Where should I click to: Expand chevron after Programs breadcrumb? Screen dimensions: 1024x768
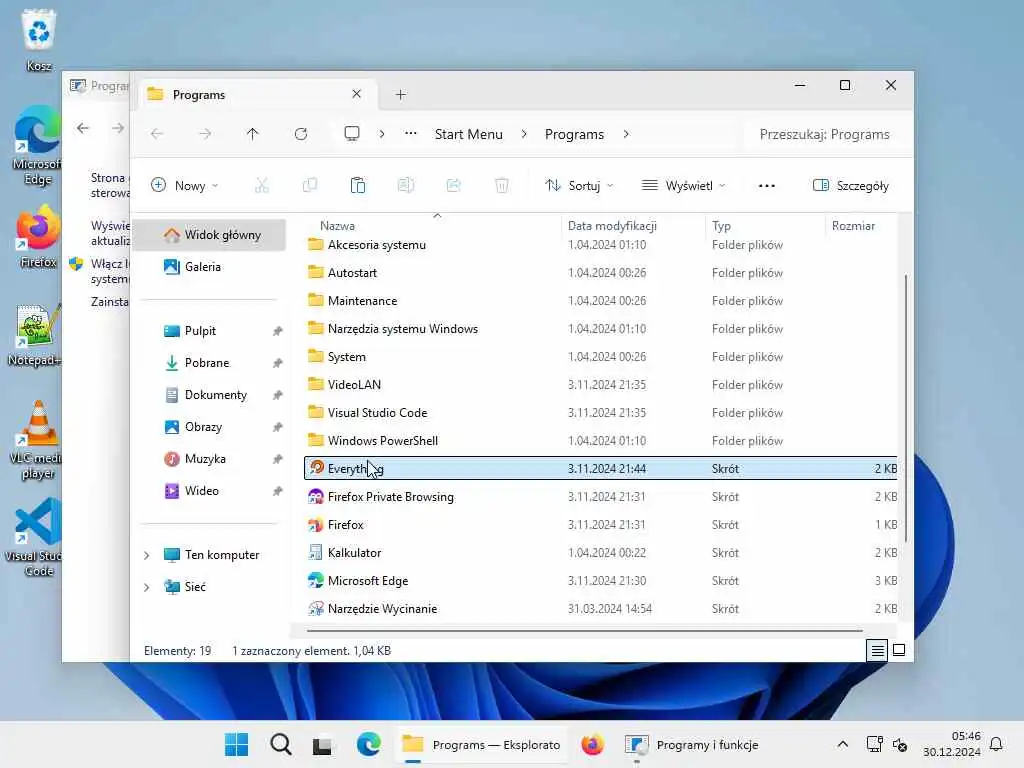click(x=626, y=134)
